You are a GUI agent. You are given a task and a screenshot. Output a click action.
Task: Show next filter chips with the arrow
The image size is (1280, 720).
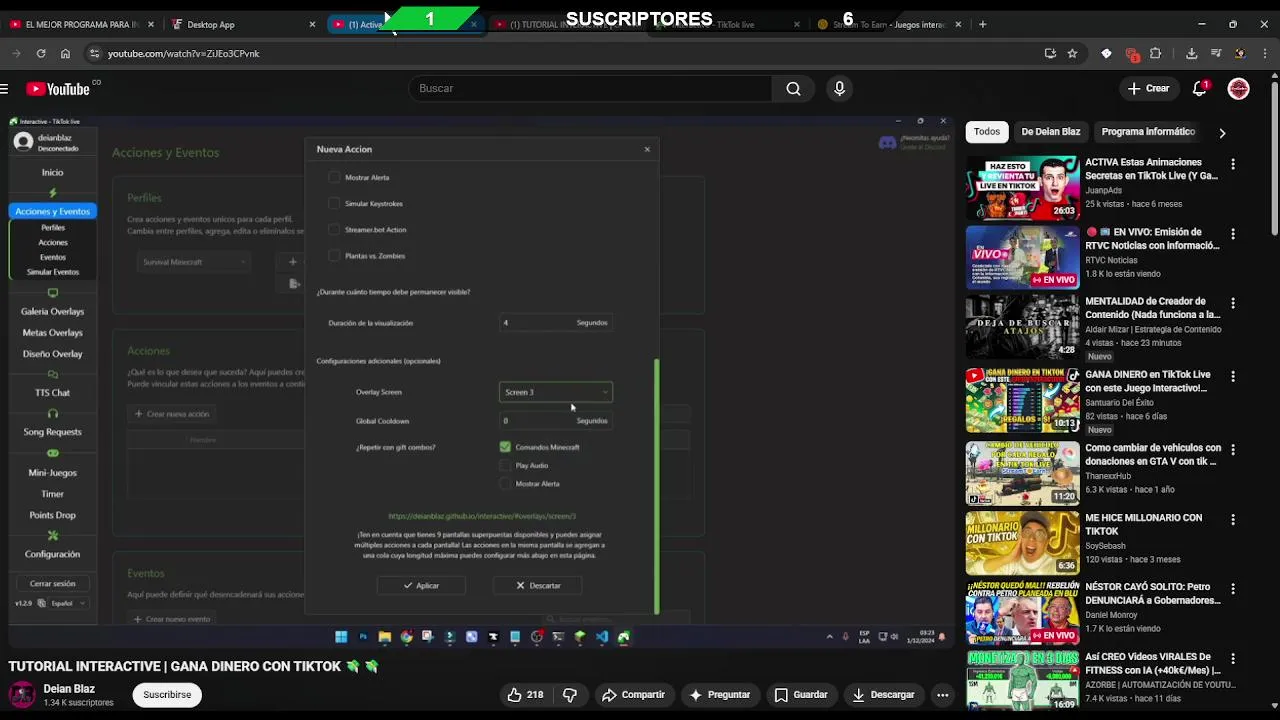1222,132
